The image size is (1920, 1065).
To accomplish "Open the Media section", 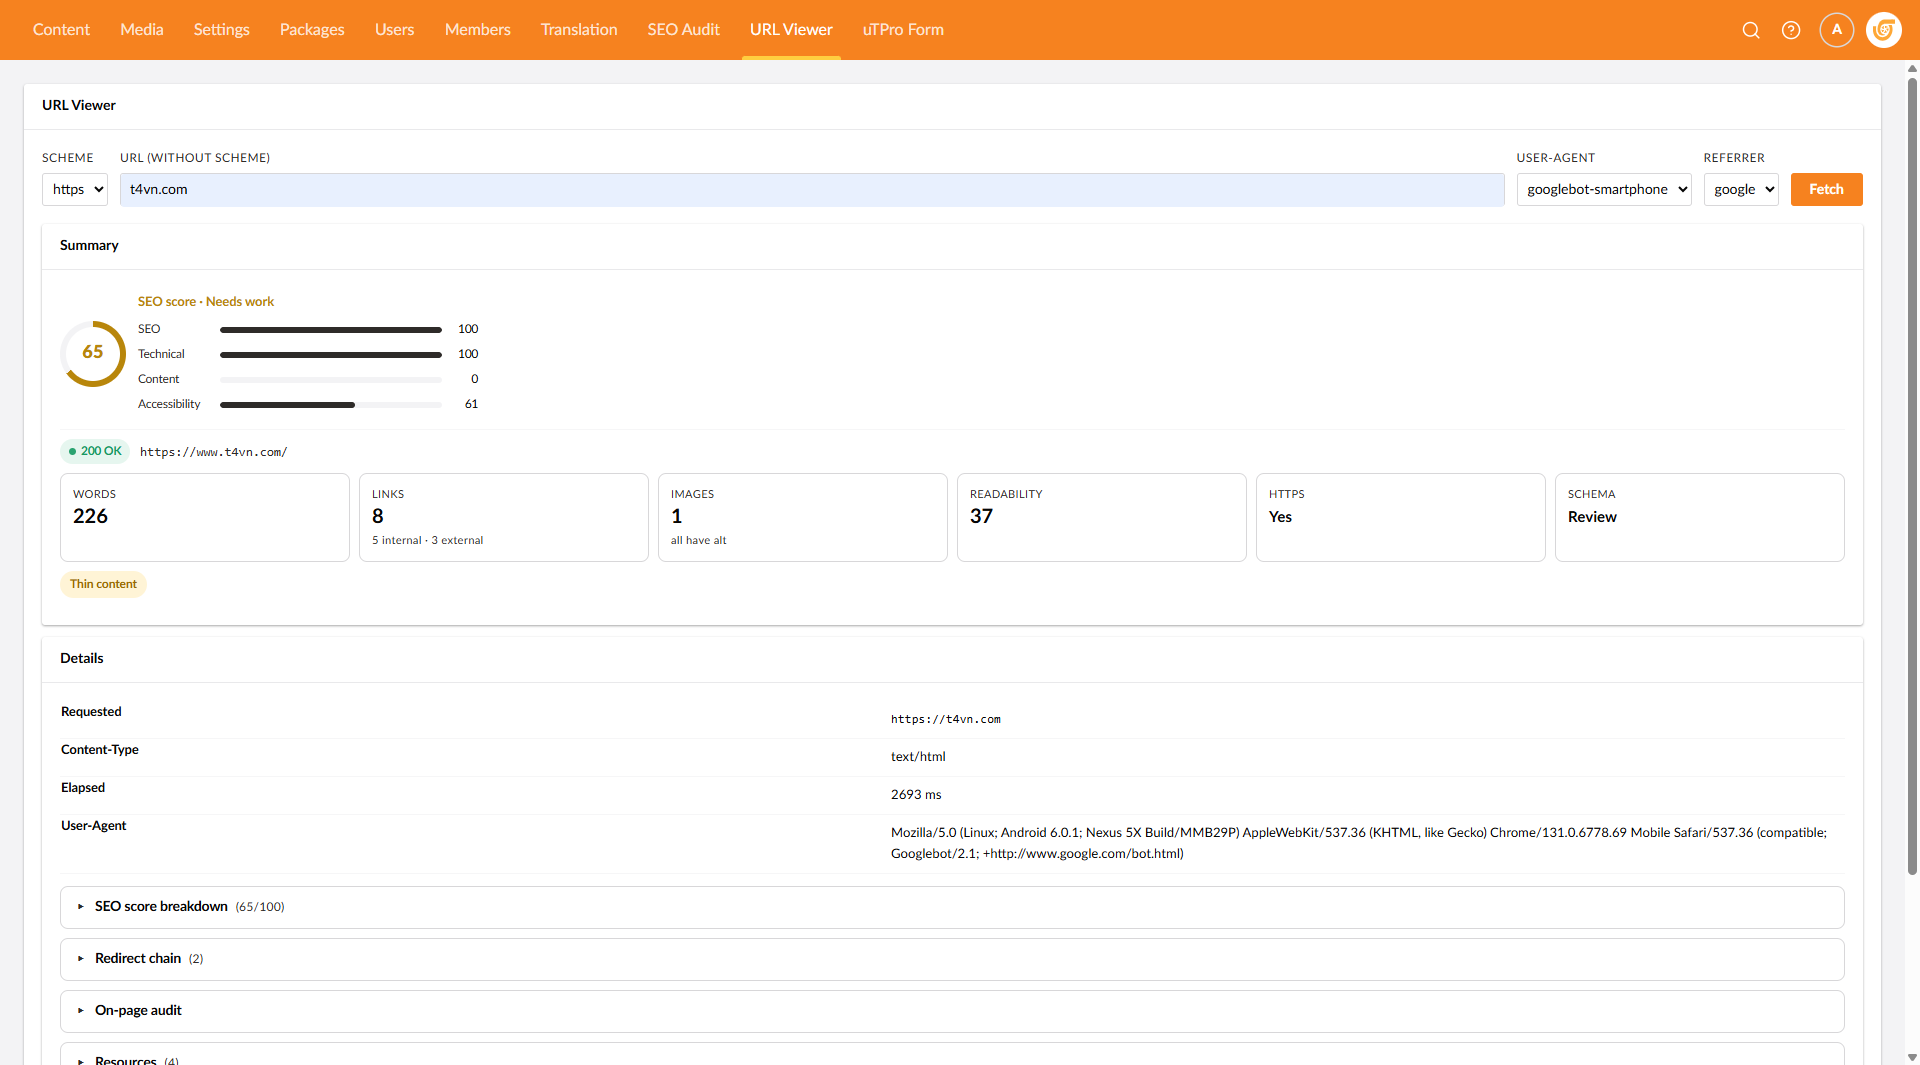I will point(142,30).
